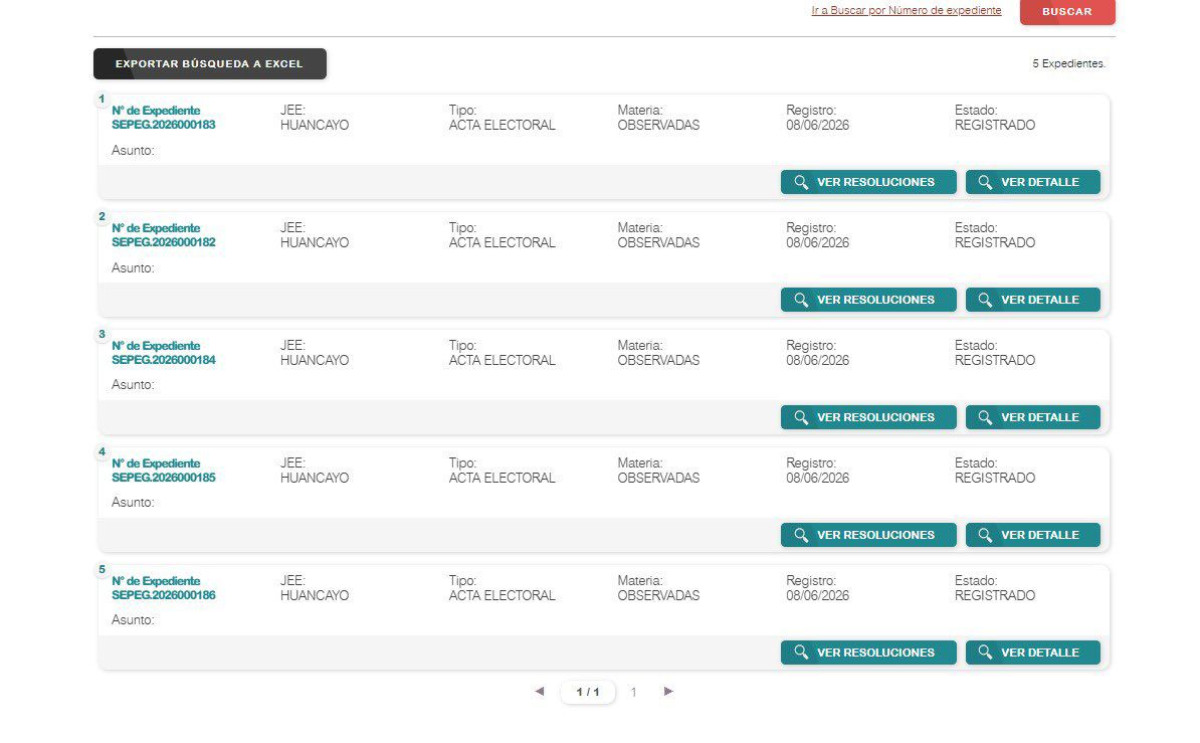View resolutions for expediente SEPEG.2026000182
This screenshot has height=743, width=1200.
coord(868,299)
